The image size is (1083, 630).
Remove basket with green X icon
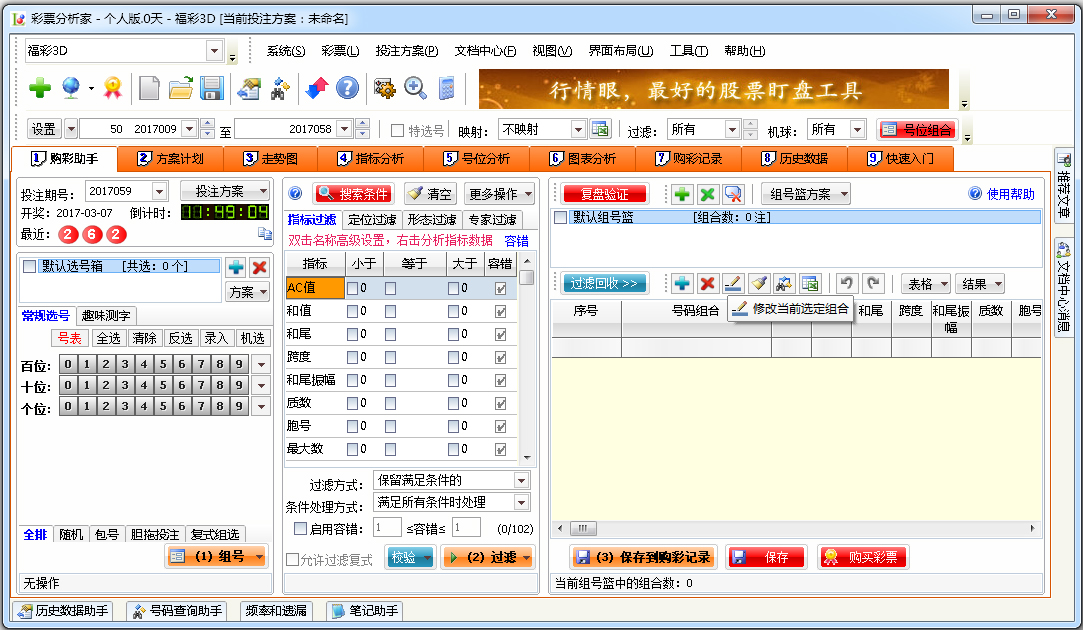click(x=707, y=194)
